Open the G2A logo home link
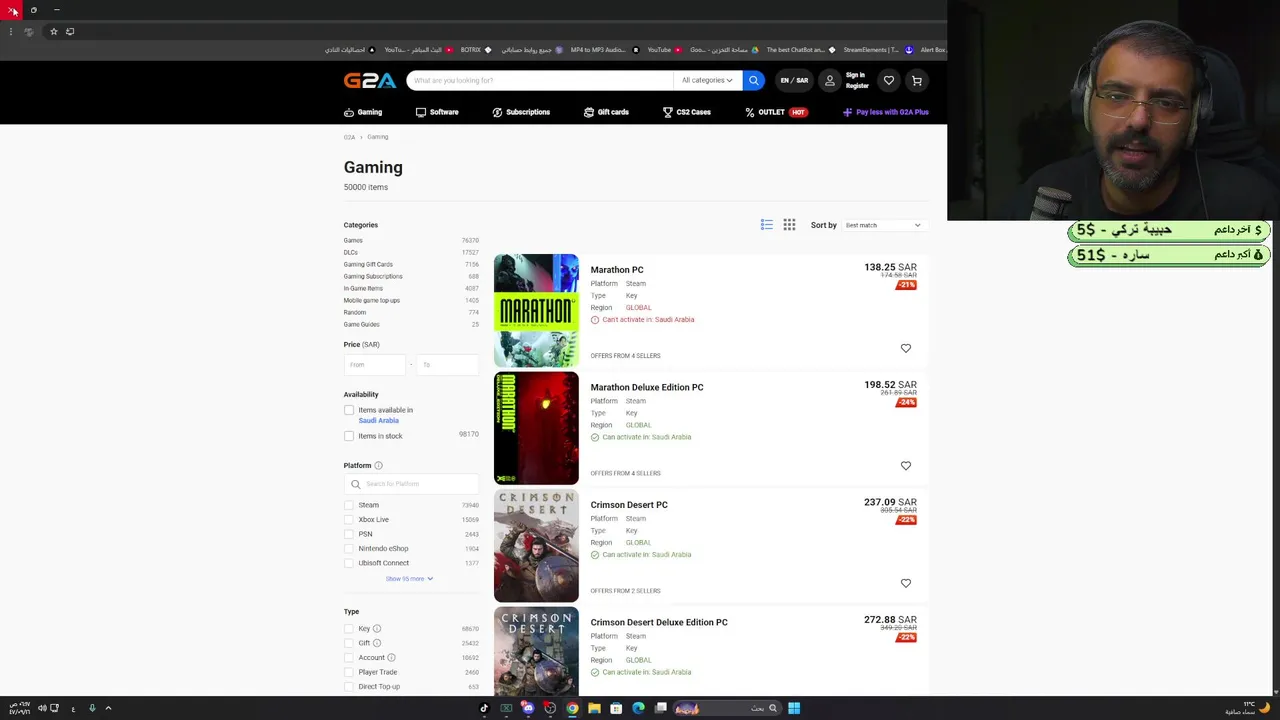The width and height of the screenshot is (1280, 720). tap(370, 81)
